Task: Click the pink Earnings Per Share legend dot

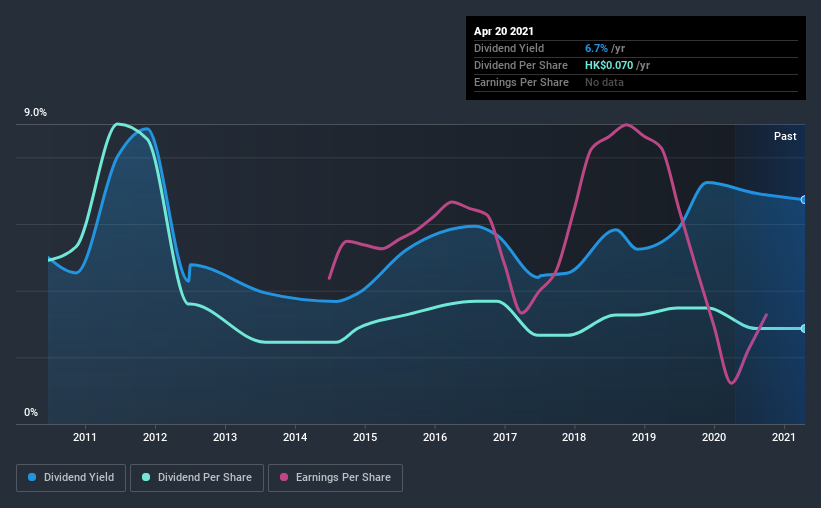Action: click(x=284, y=477)
